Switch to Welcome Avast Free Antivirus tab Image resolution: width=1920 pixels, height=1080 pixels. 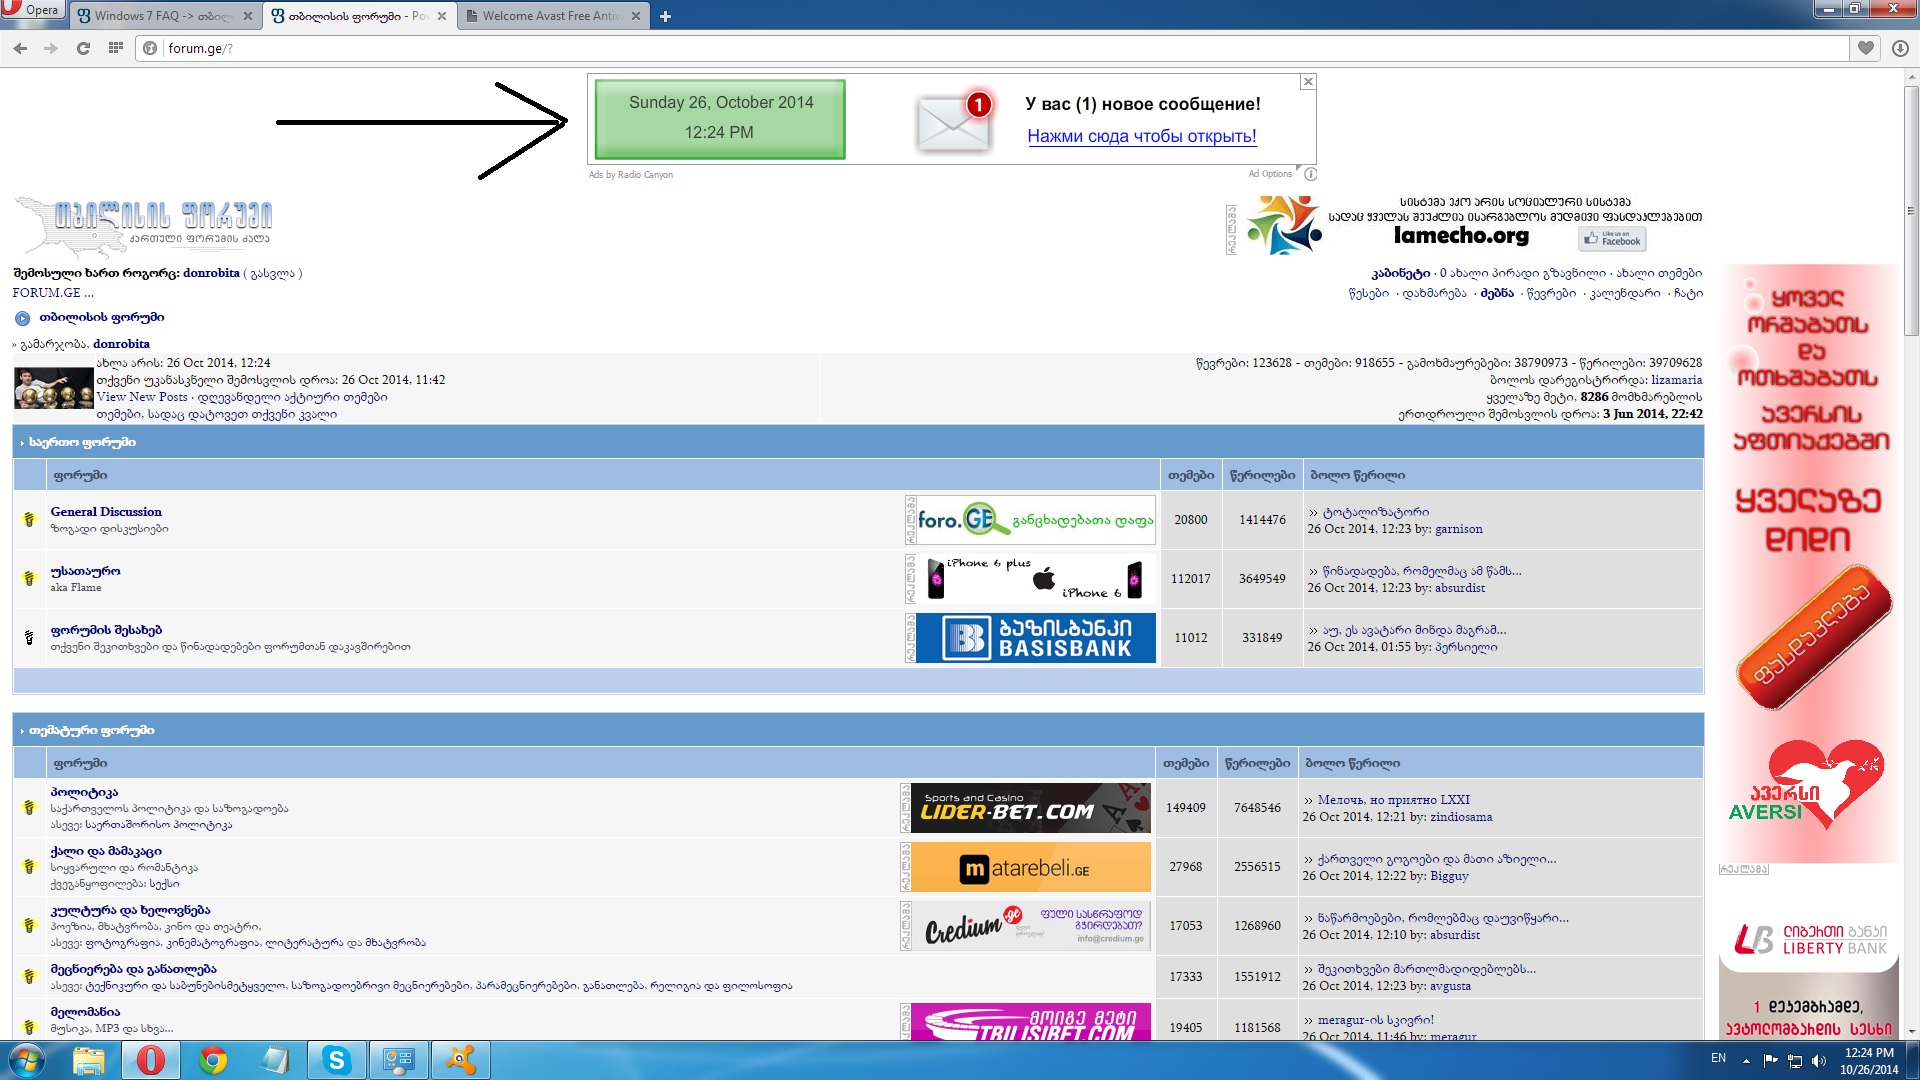(x=550, y=16)
